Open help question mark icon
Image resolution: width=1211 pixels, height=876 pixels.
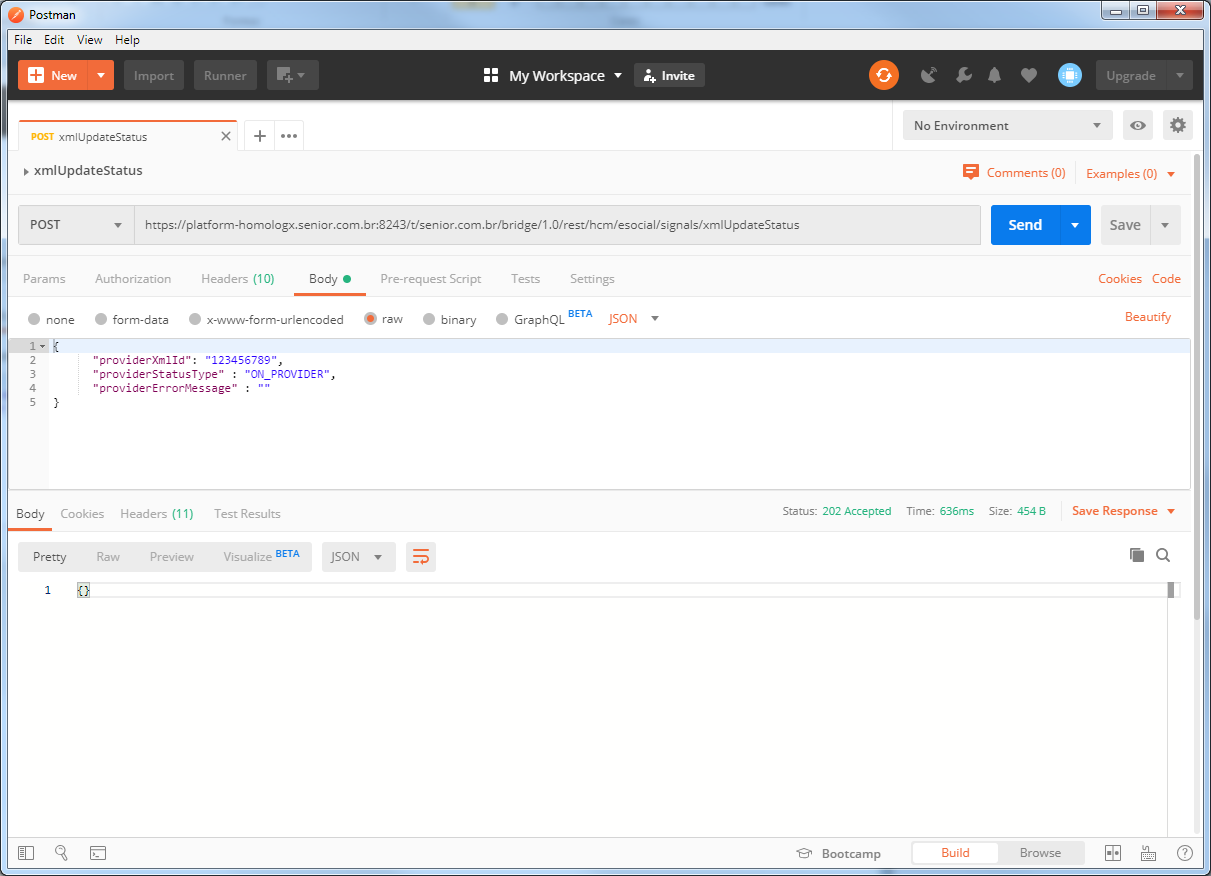tap(1185, 853)
